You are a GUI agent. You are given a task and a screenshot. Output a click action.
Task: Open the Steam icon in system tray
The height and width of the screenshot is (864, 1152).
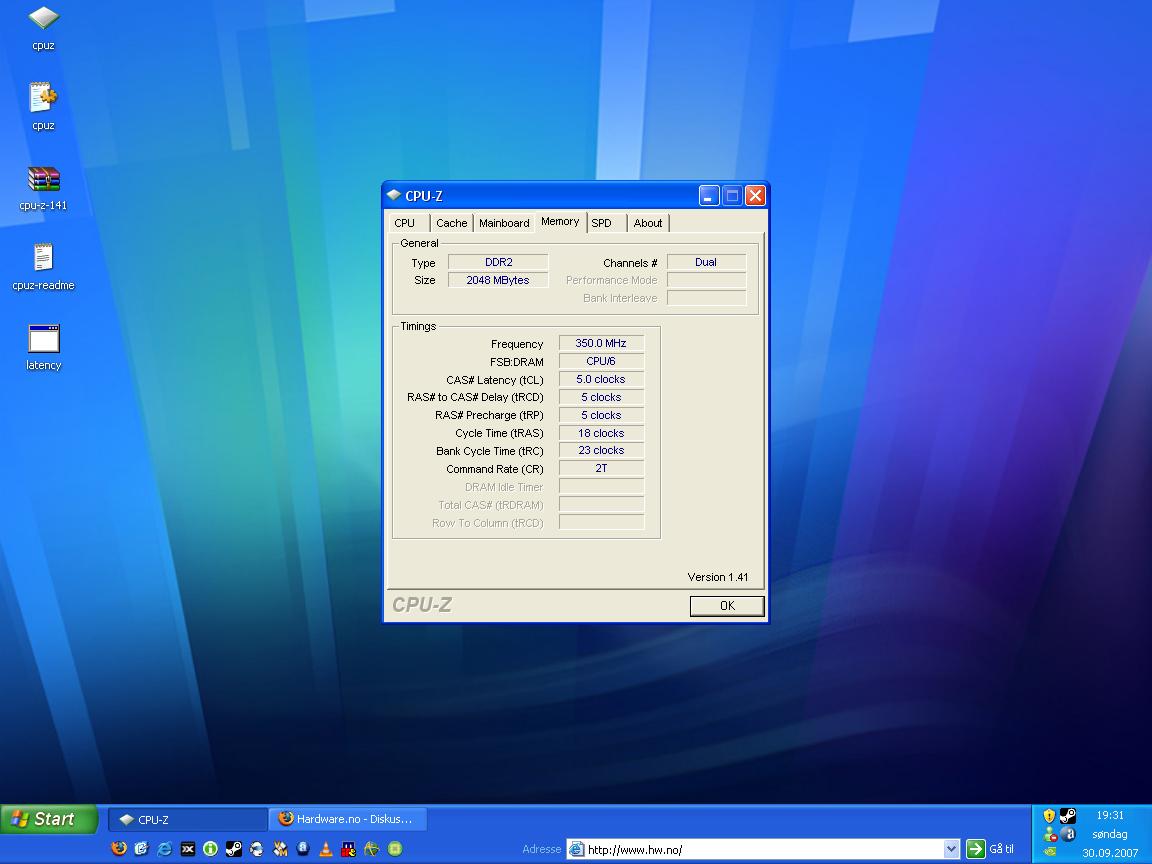click(1068, 816)
